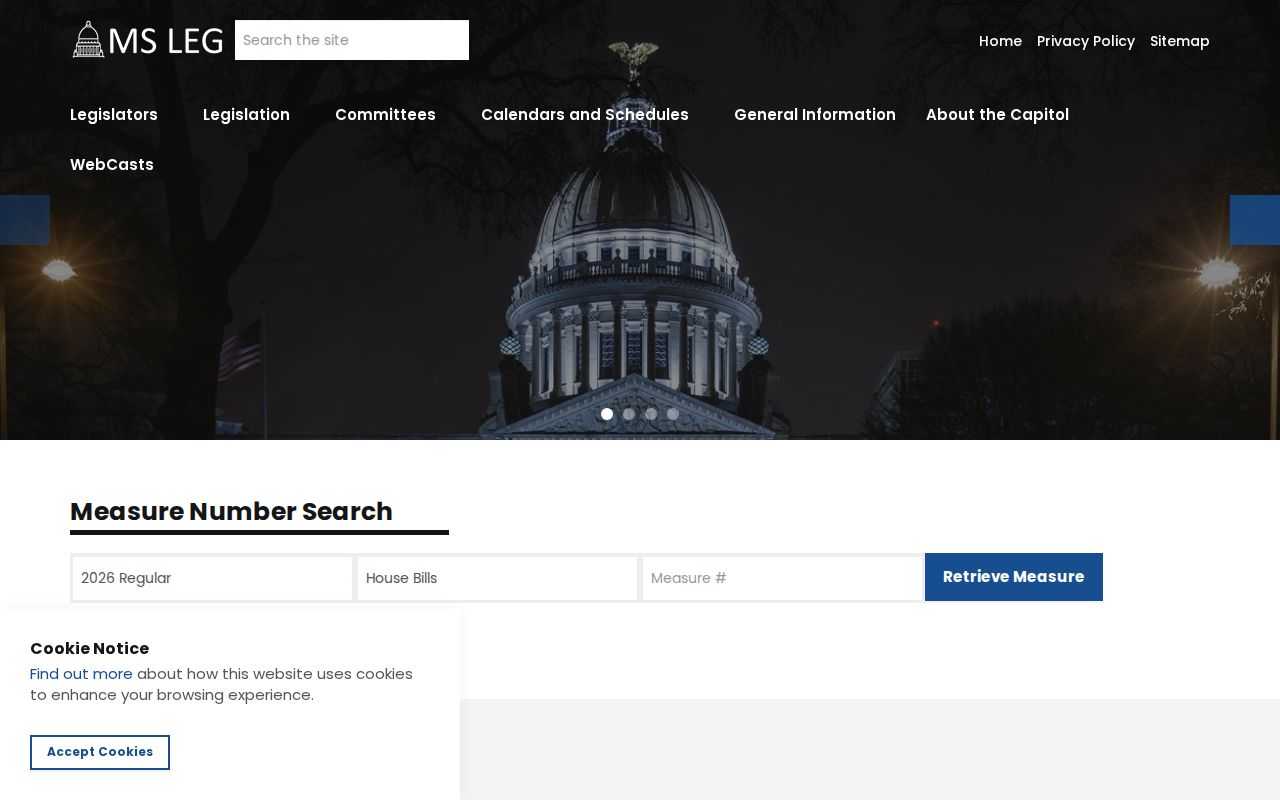Select the second carousel dot

click(629, 414)
